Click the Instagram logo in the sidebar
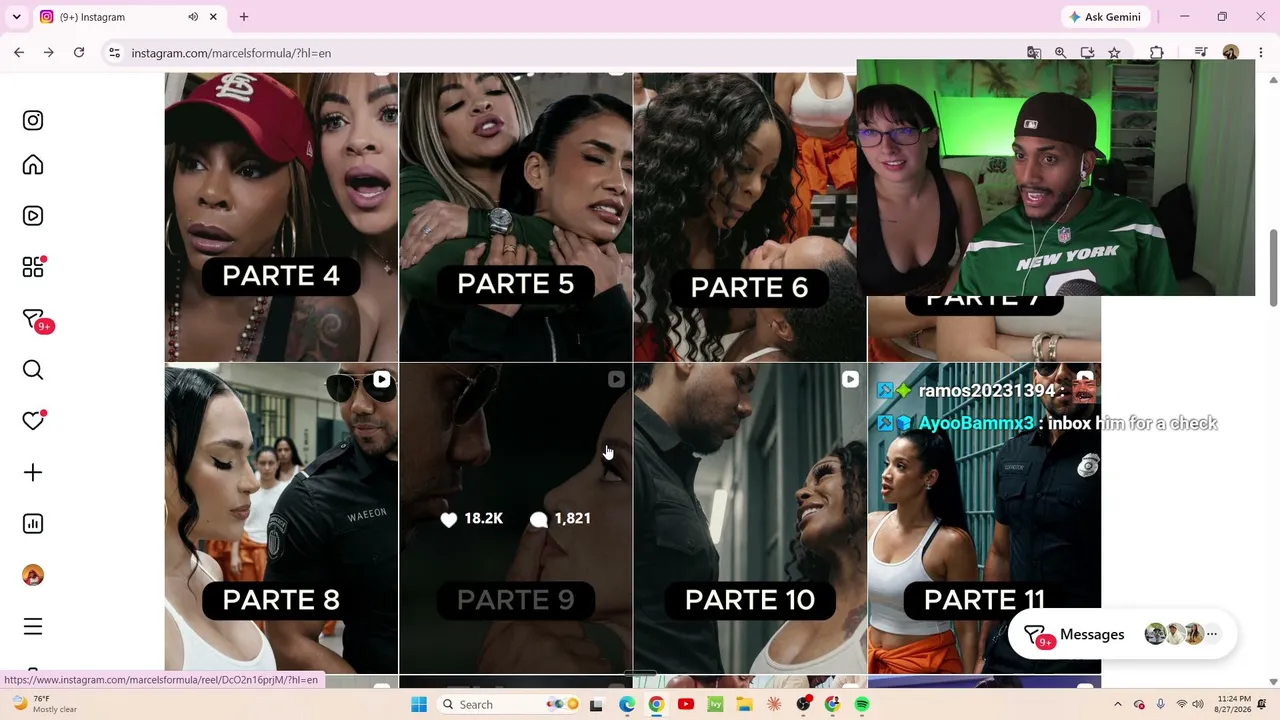Screen dimensions: 1280x720 (33, 120)
